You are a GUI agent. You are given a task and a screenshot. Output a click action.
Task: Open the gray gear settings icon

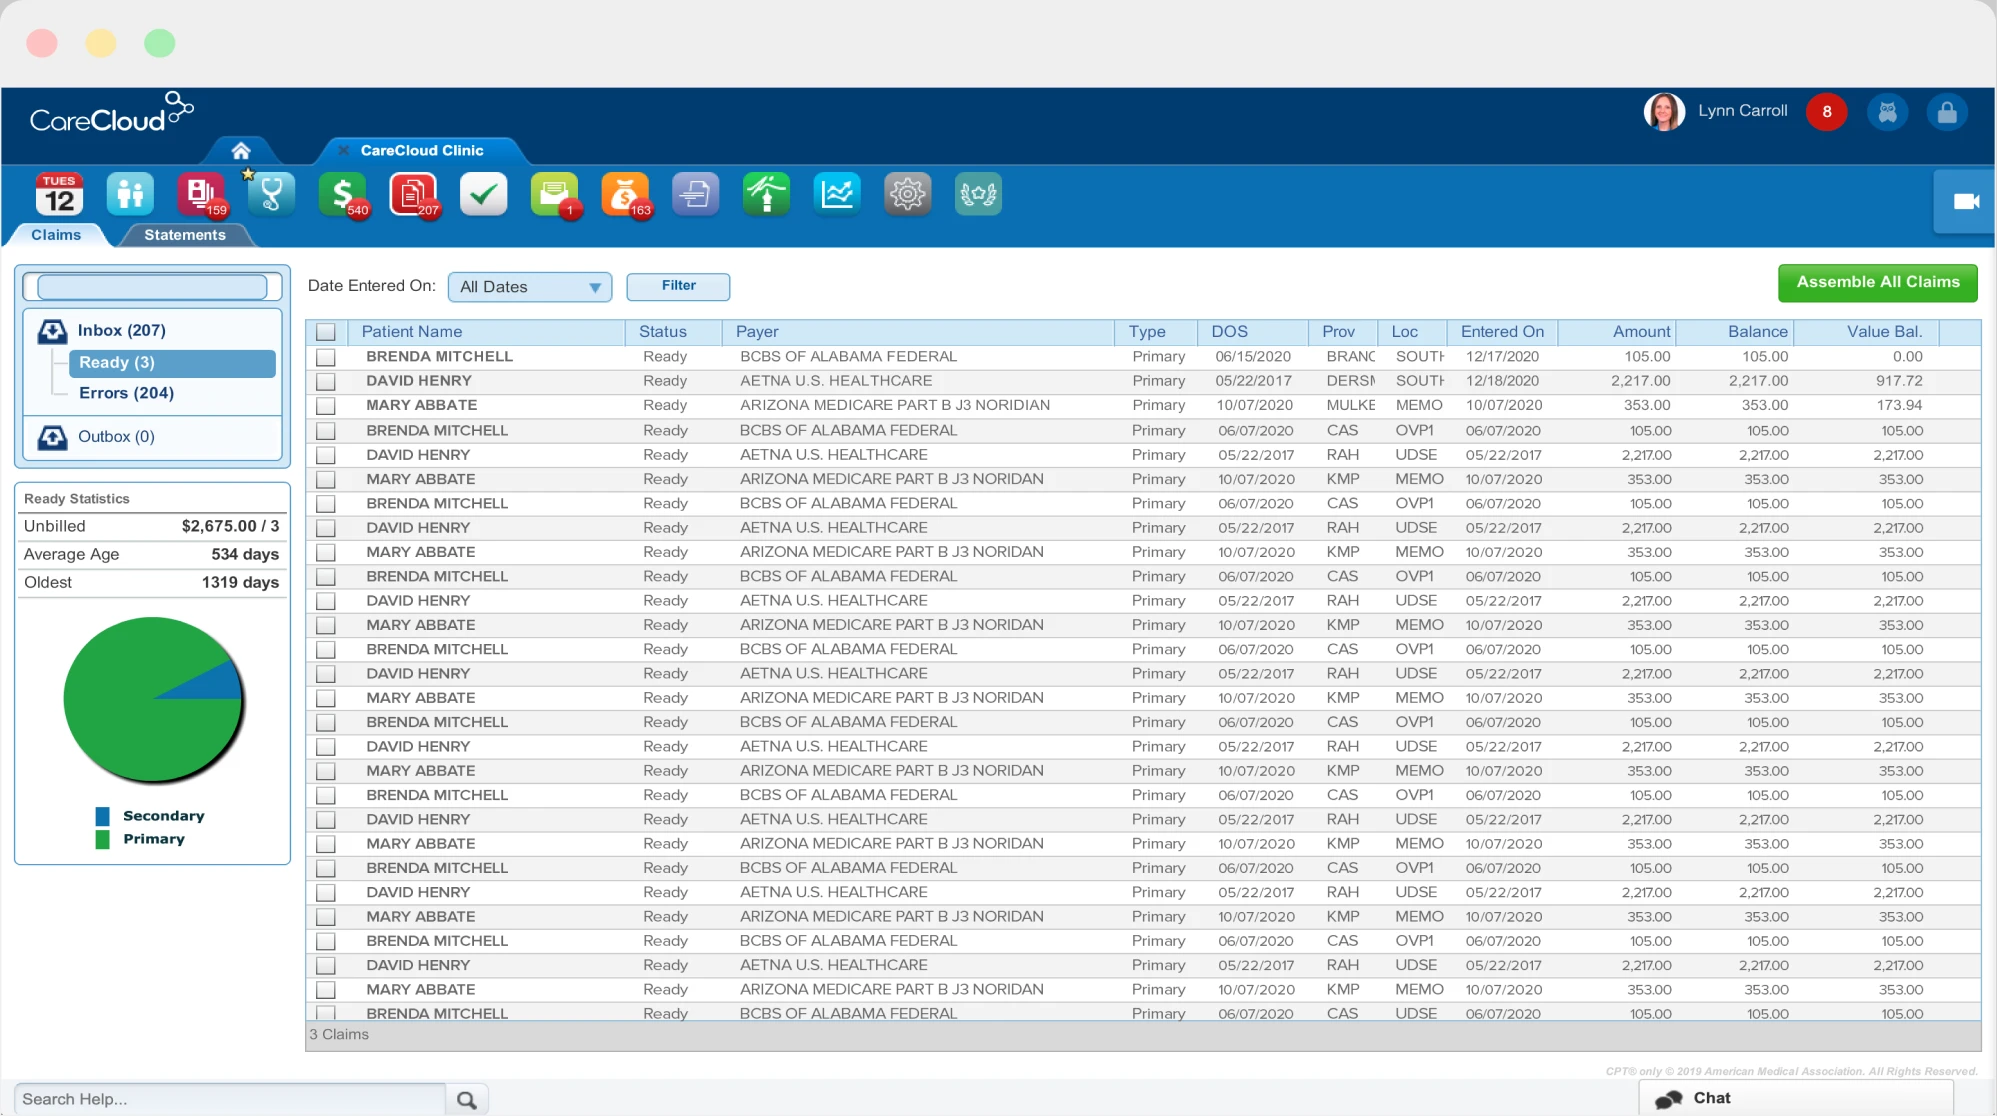click(x=907, y=194)
